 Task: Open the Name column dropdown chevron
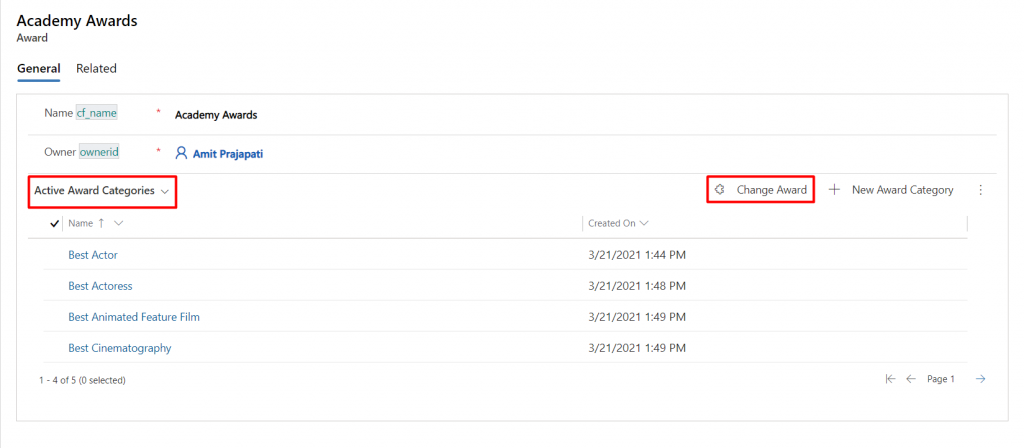click(118, 223)
